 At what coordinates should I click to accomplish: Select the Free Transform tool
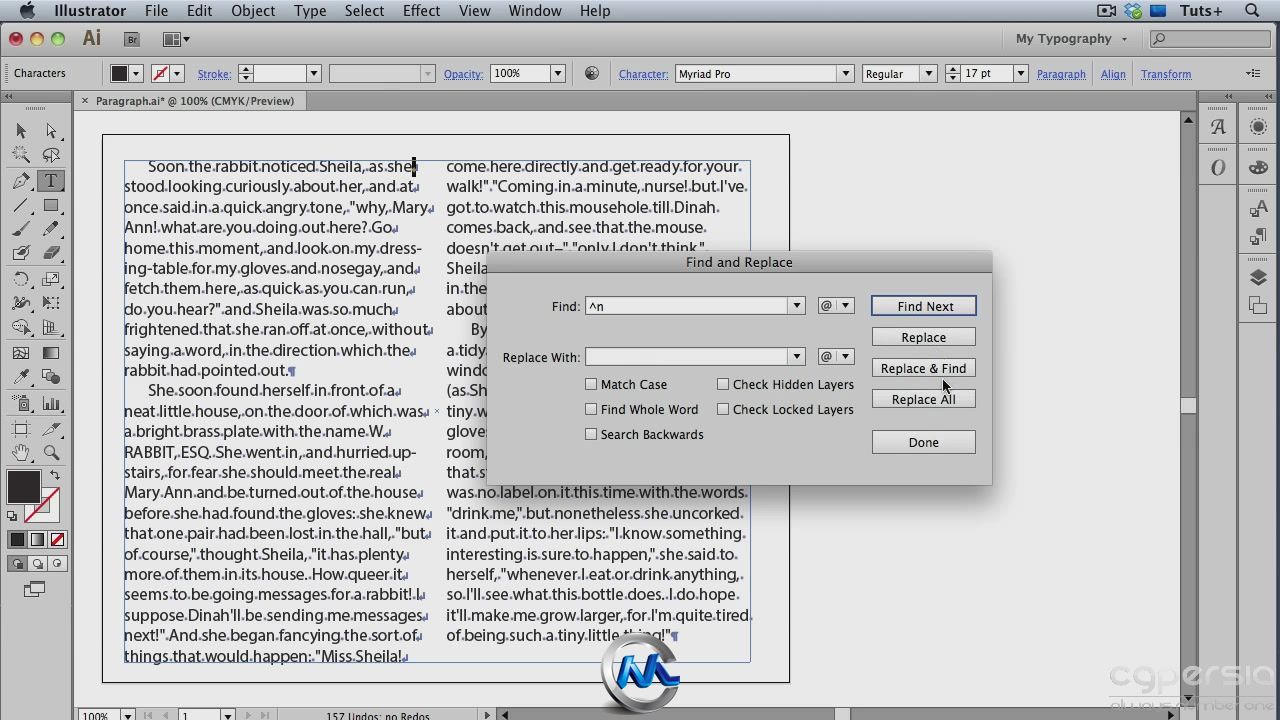pos(51,303)
